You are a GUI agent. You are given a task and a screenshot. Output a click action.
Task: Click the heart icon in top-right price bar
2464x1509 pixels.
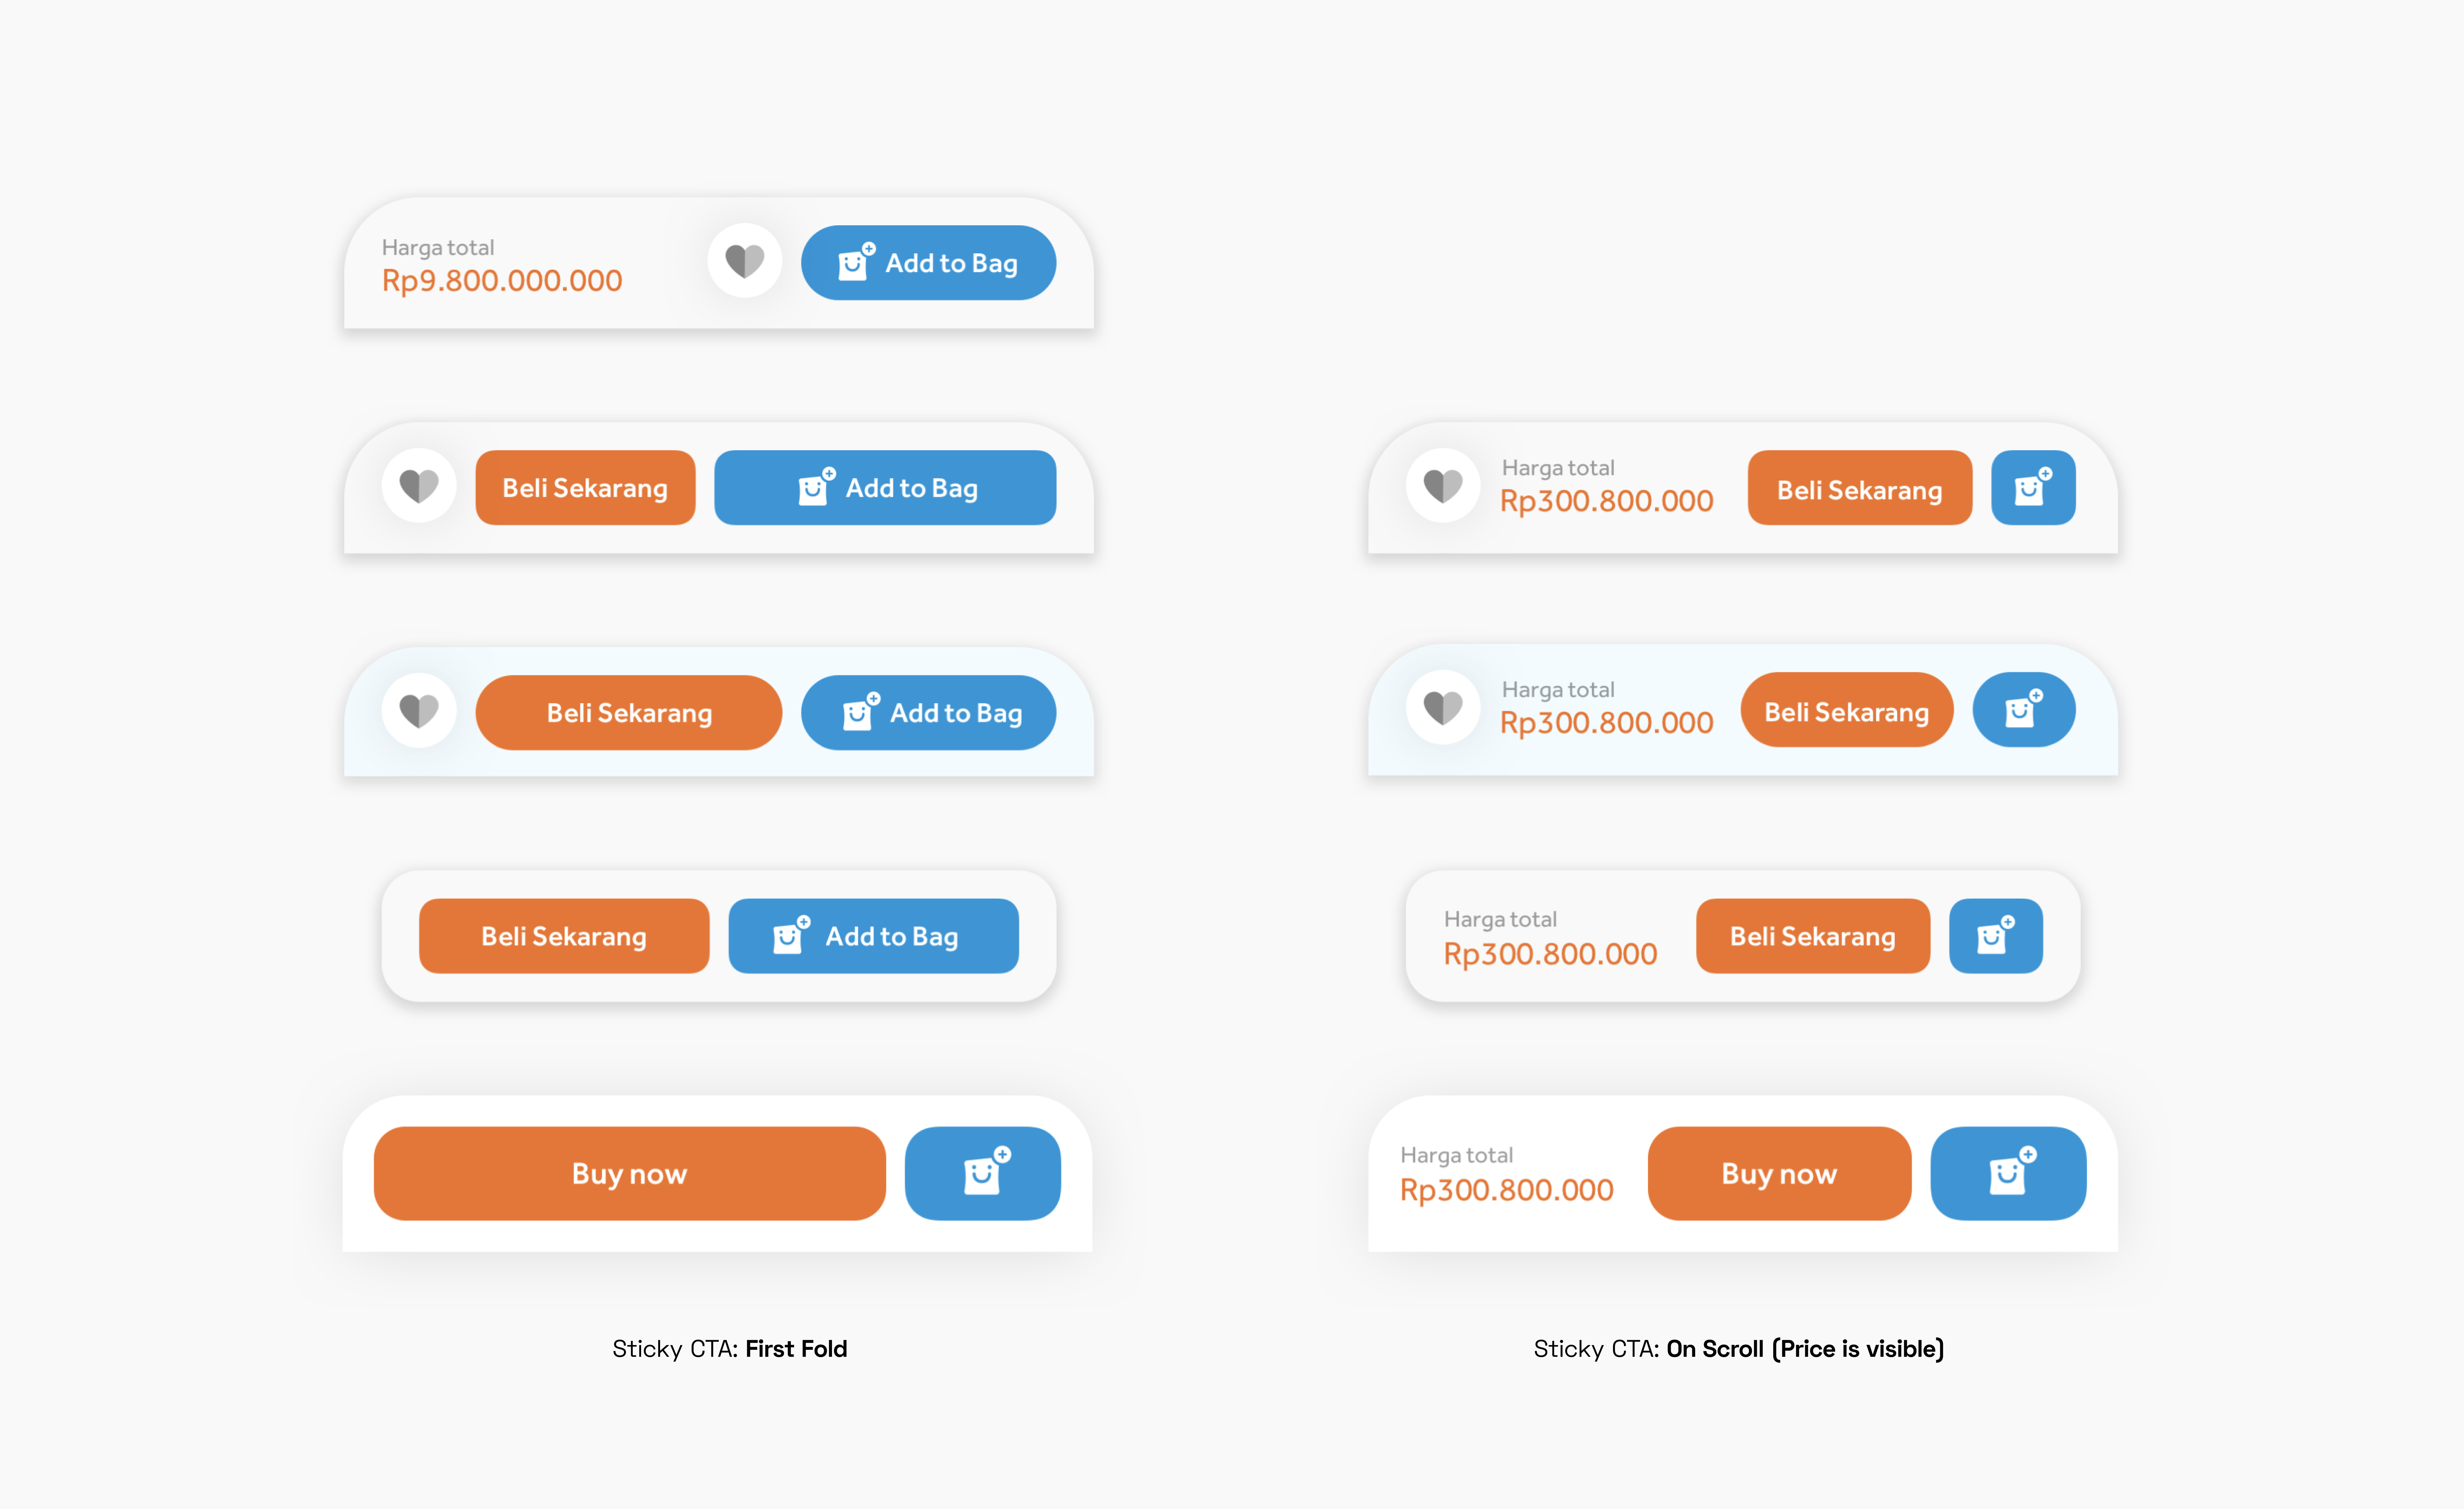(x=1443, y=486)
